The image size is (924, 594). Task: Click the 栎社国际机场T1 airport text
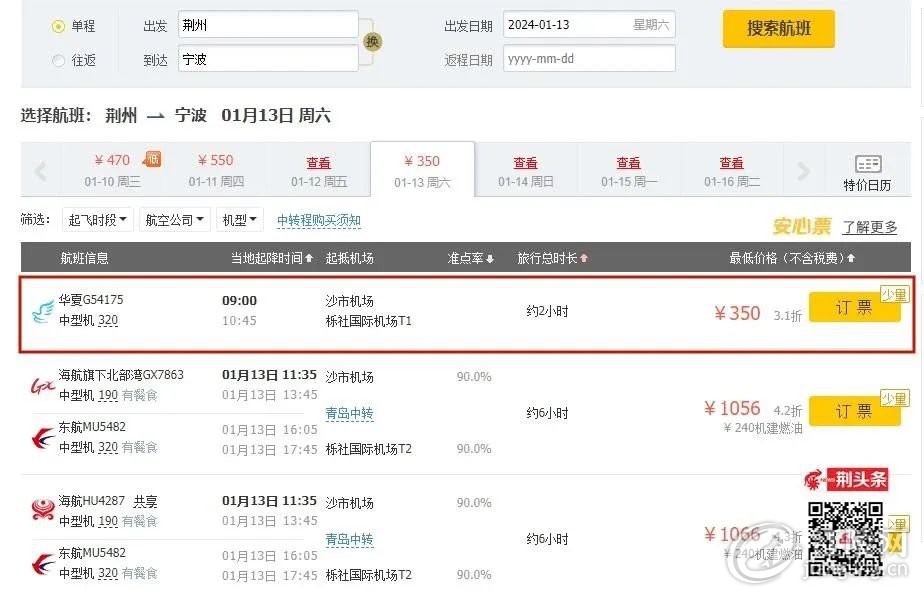tap(368, 321)
